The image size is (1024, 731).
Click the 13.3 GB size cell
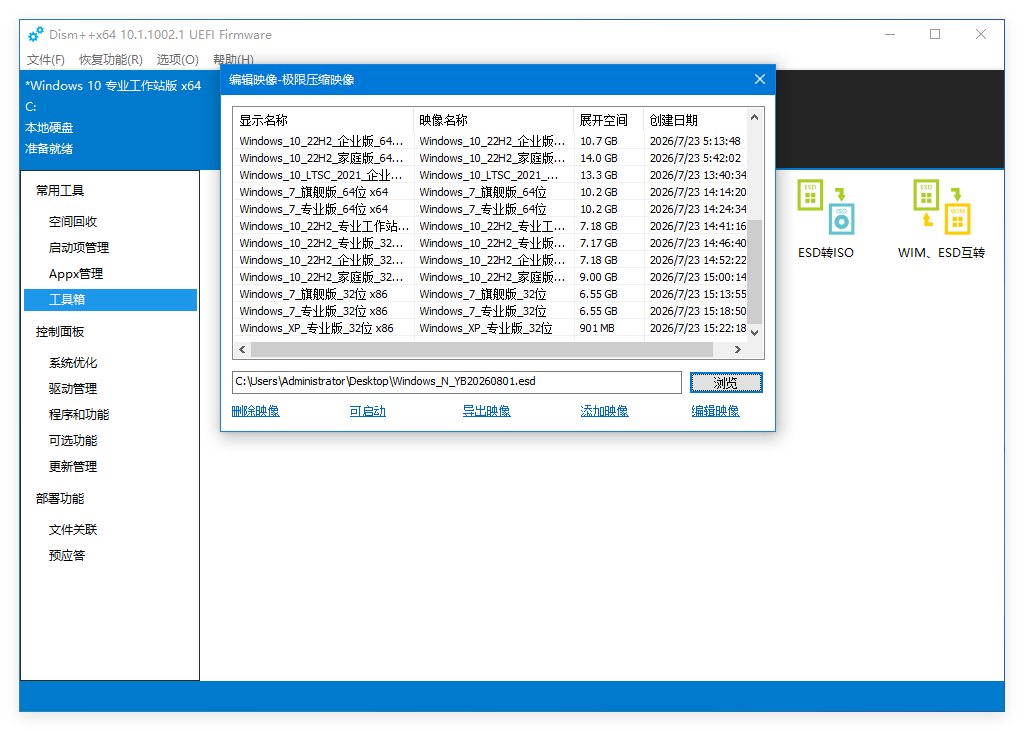coord(598,175)
